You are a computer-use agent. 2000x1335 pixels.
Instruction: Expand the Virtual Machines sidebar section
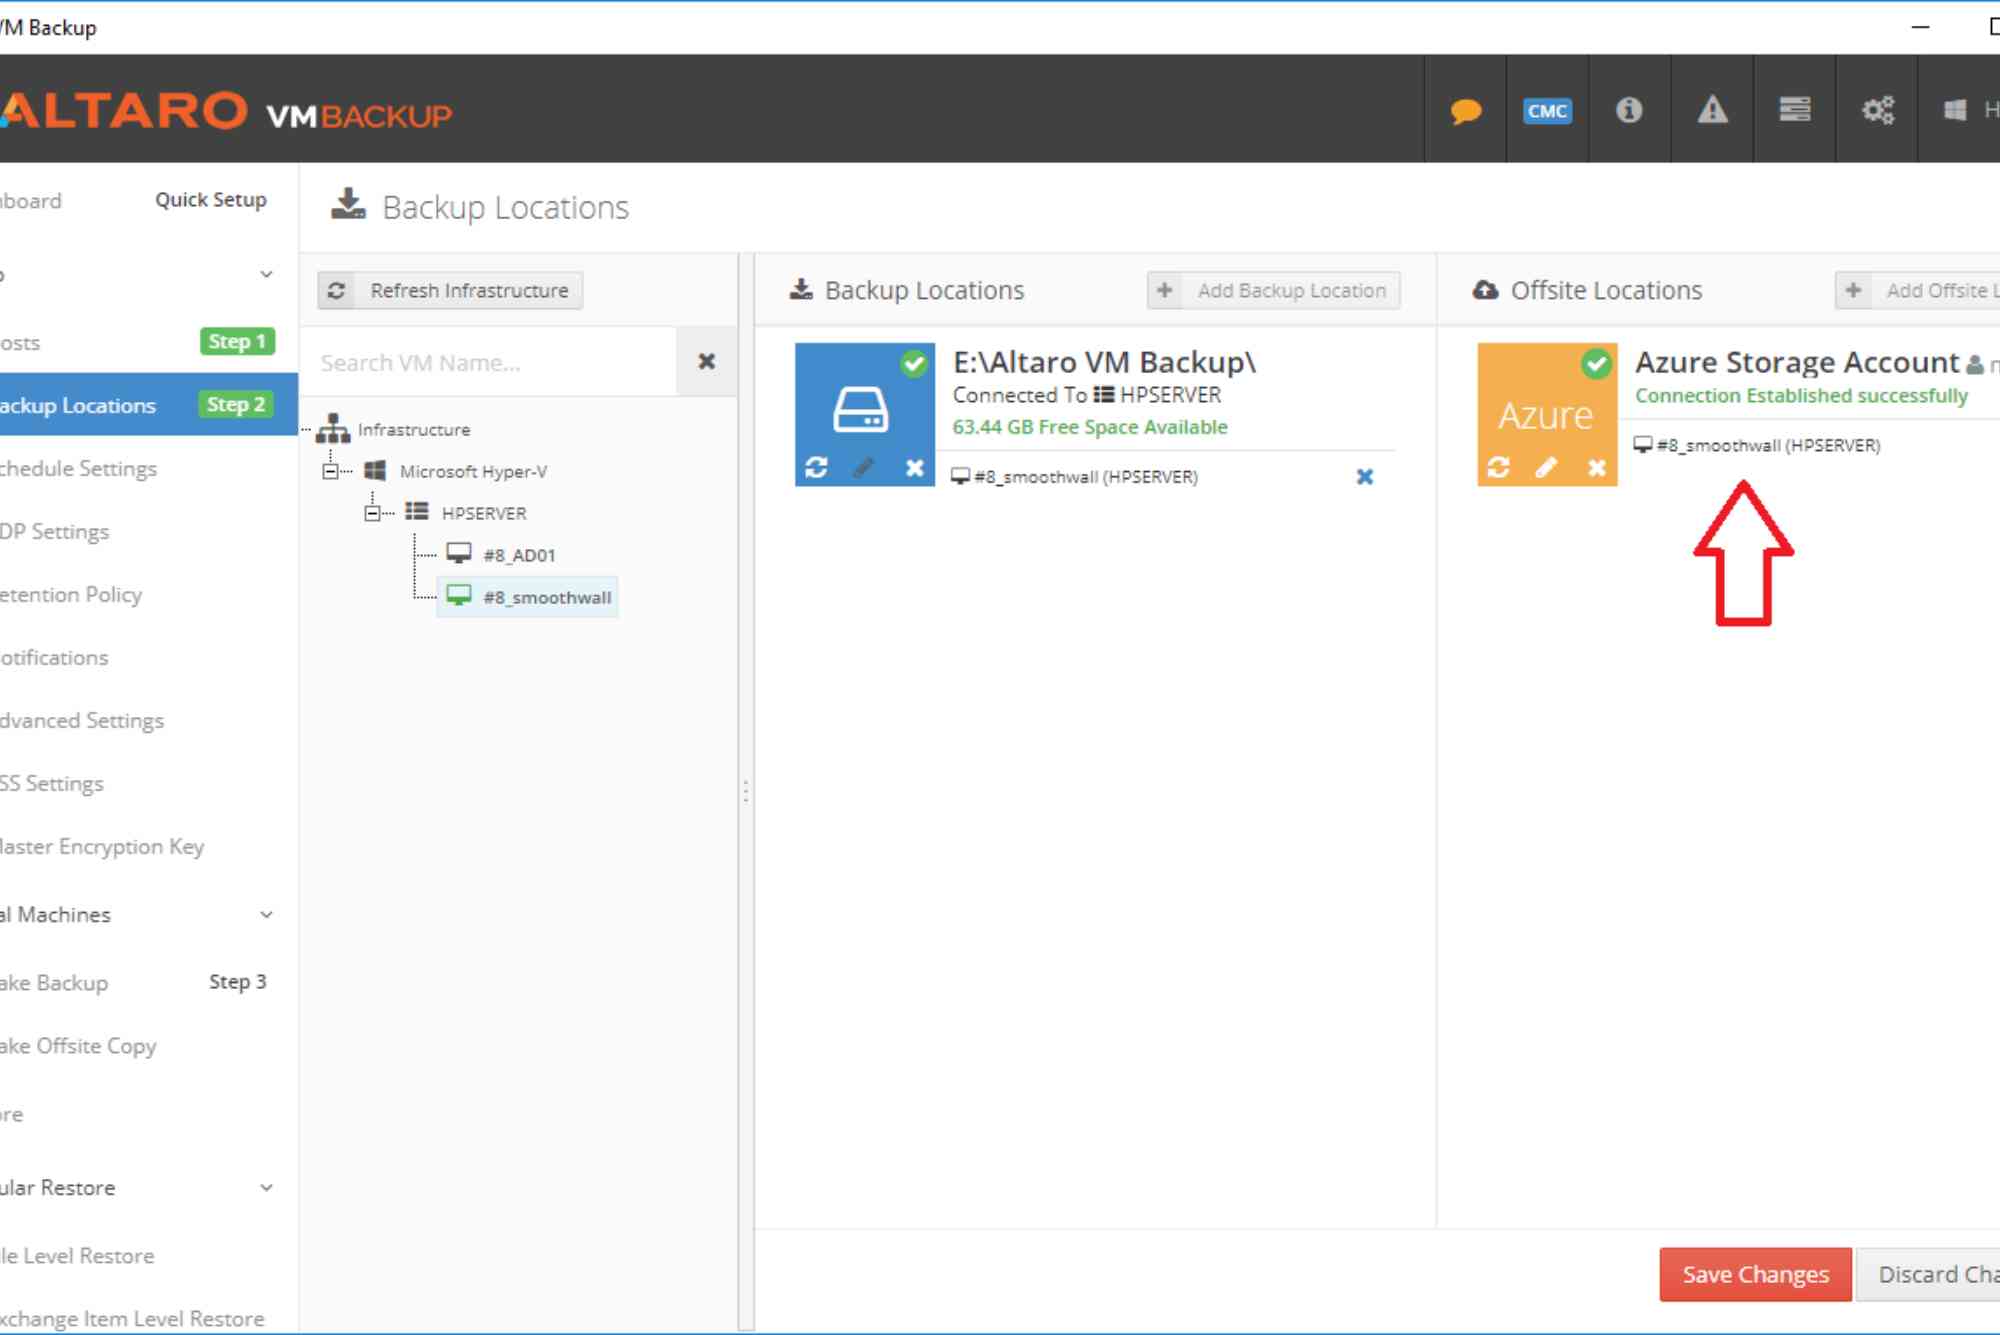tap(266, 914)
